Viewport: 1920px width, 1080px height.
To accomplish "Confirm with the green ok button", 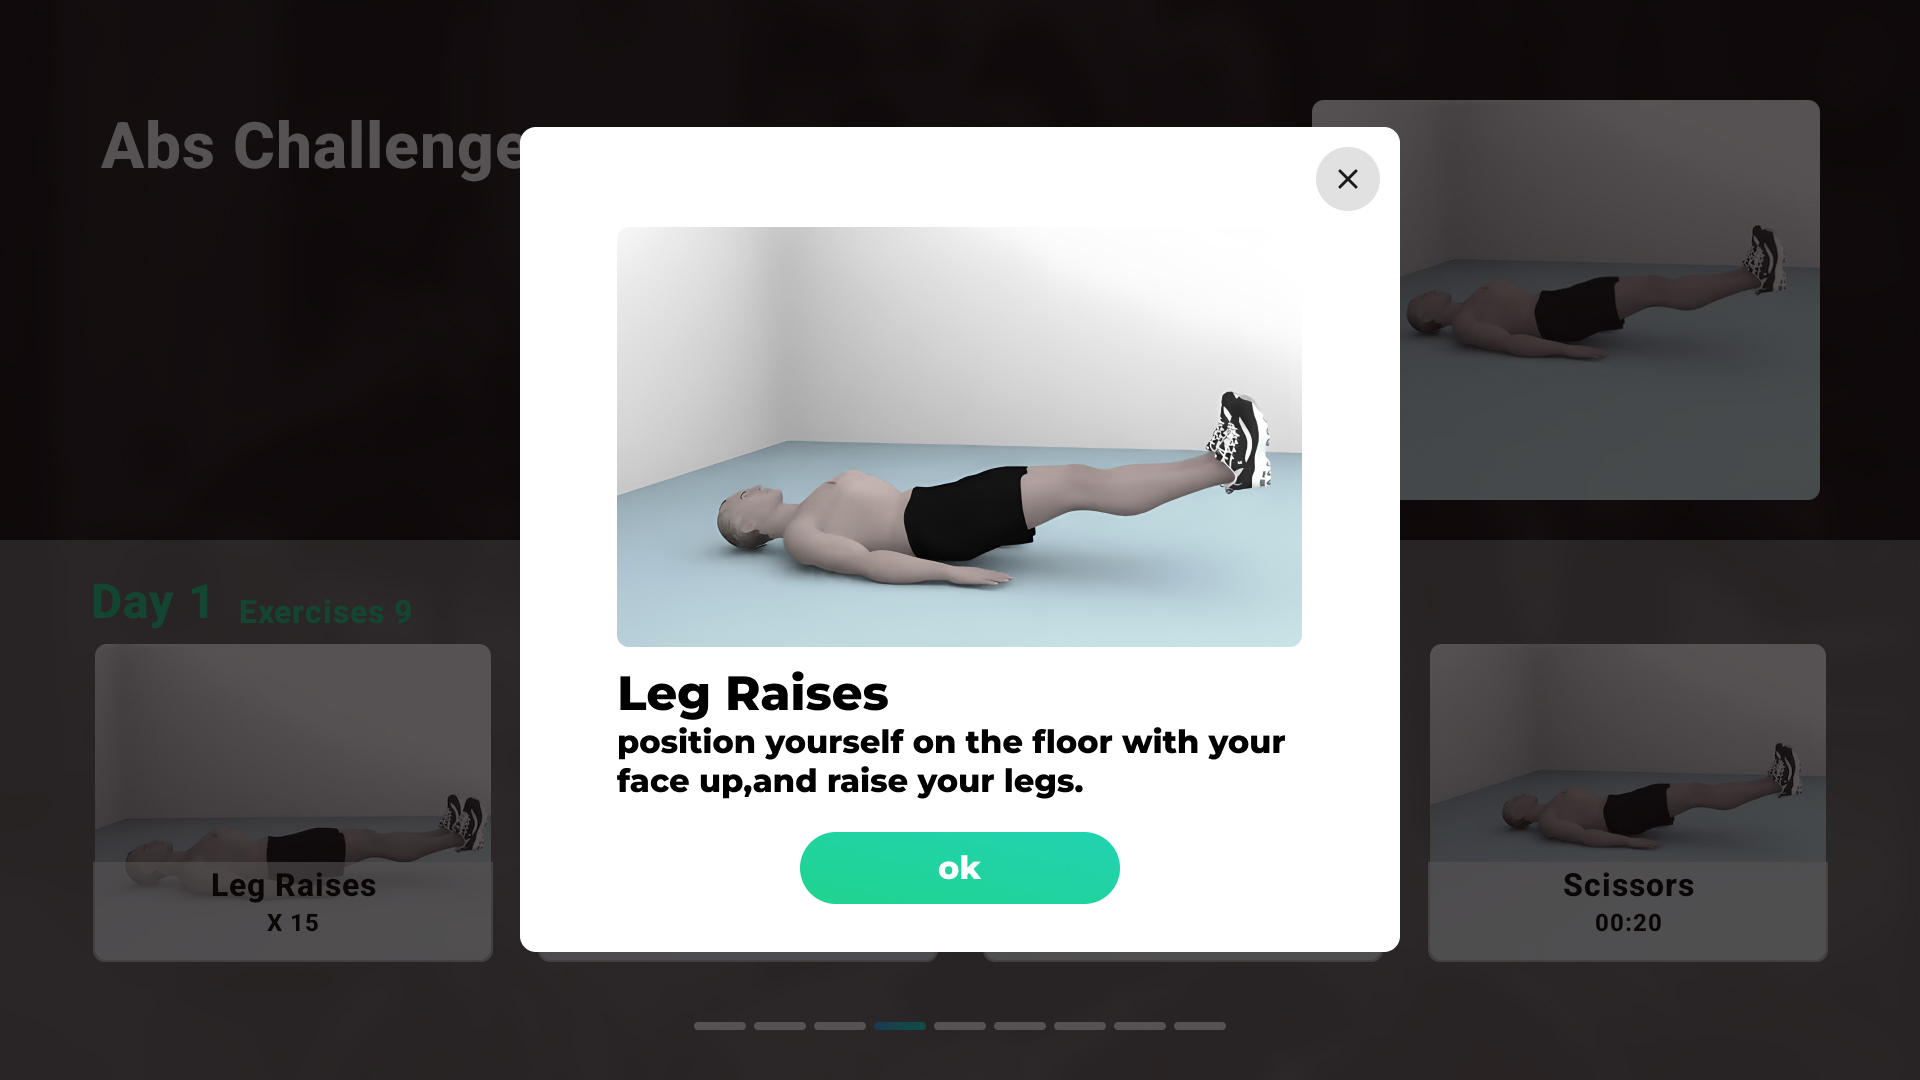I will point(959,868).
